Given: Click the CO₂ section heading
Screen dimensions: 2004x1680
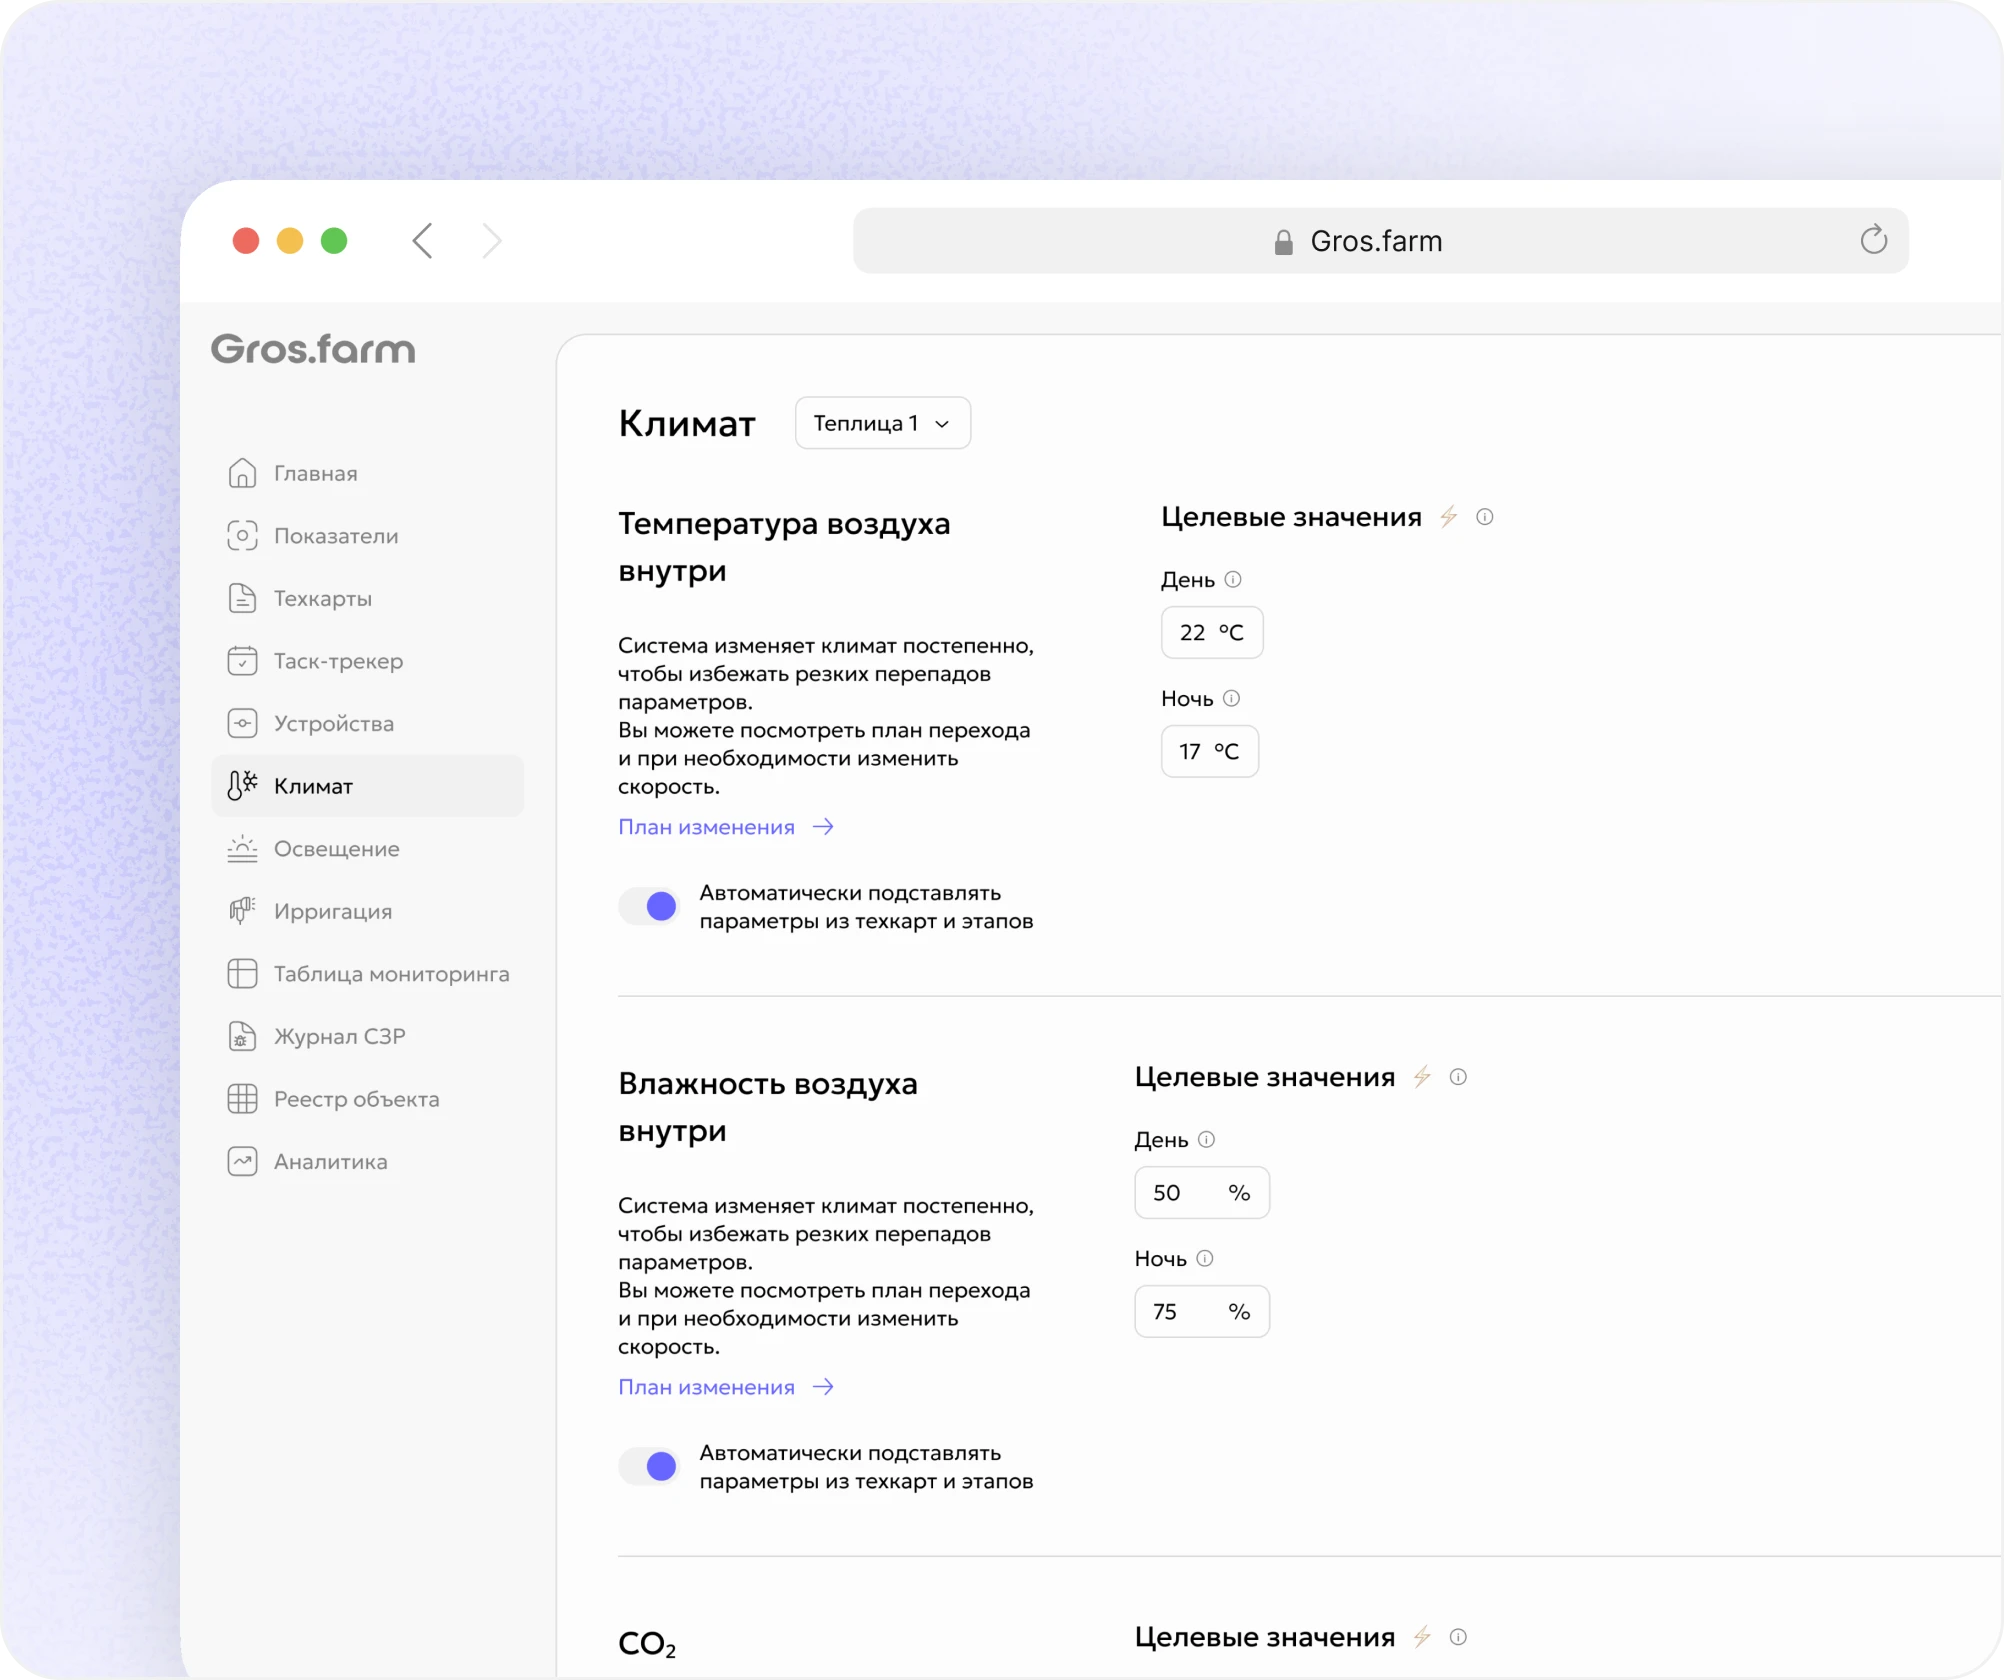Looking at the screenshot, I should [x=647, y=1643].
